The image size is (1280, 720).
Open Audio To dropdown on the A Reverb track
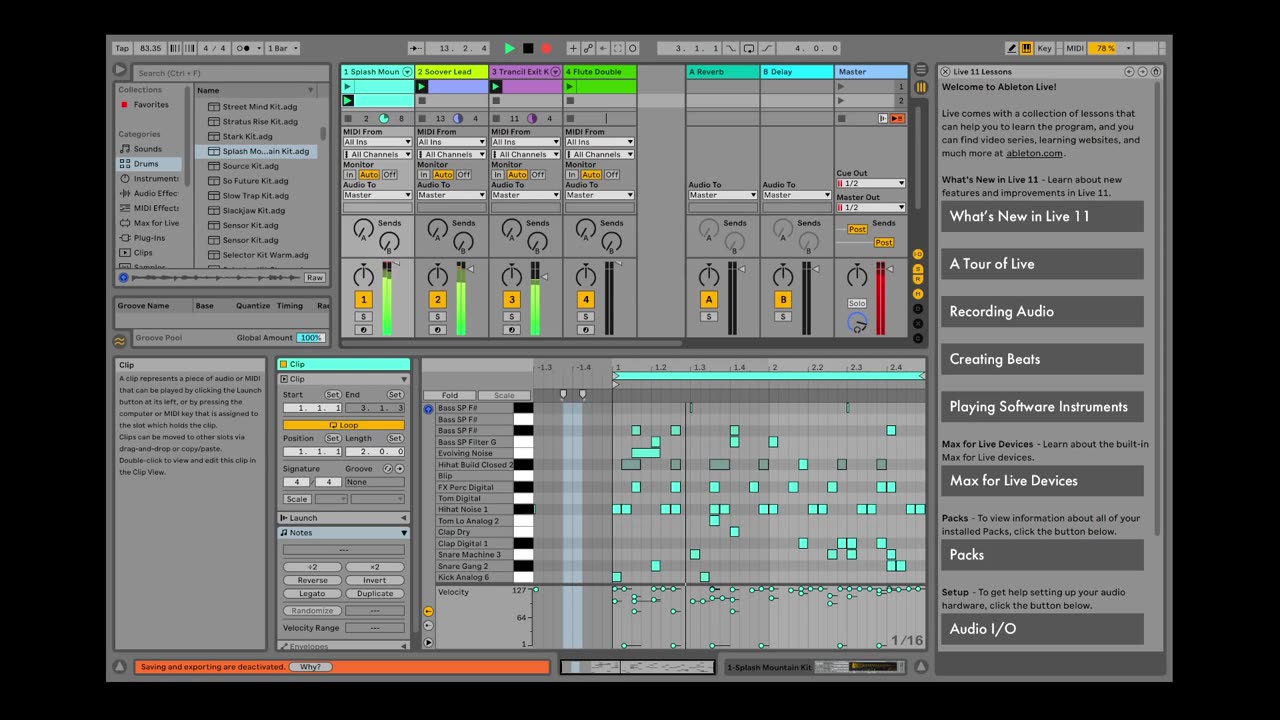722,195
